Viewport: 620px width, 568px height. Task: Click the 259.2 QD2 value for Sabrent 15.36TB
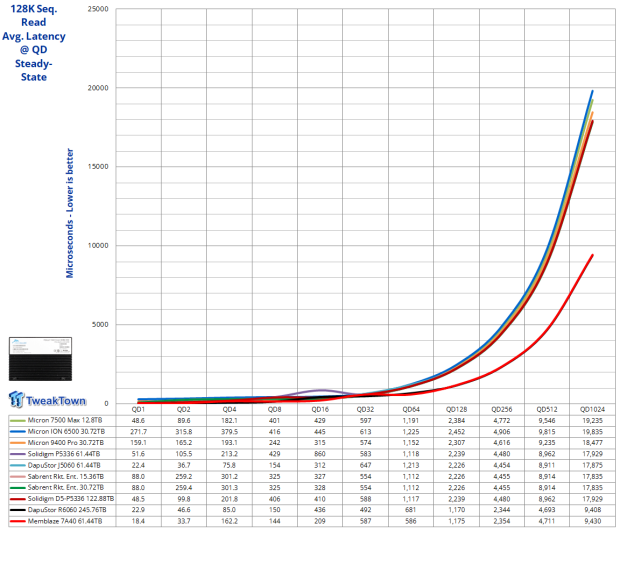[183, 476]
